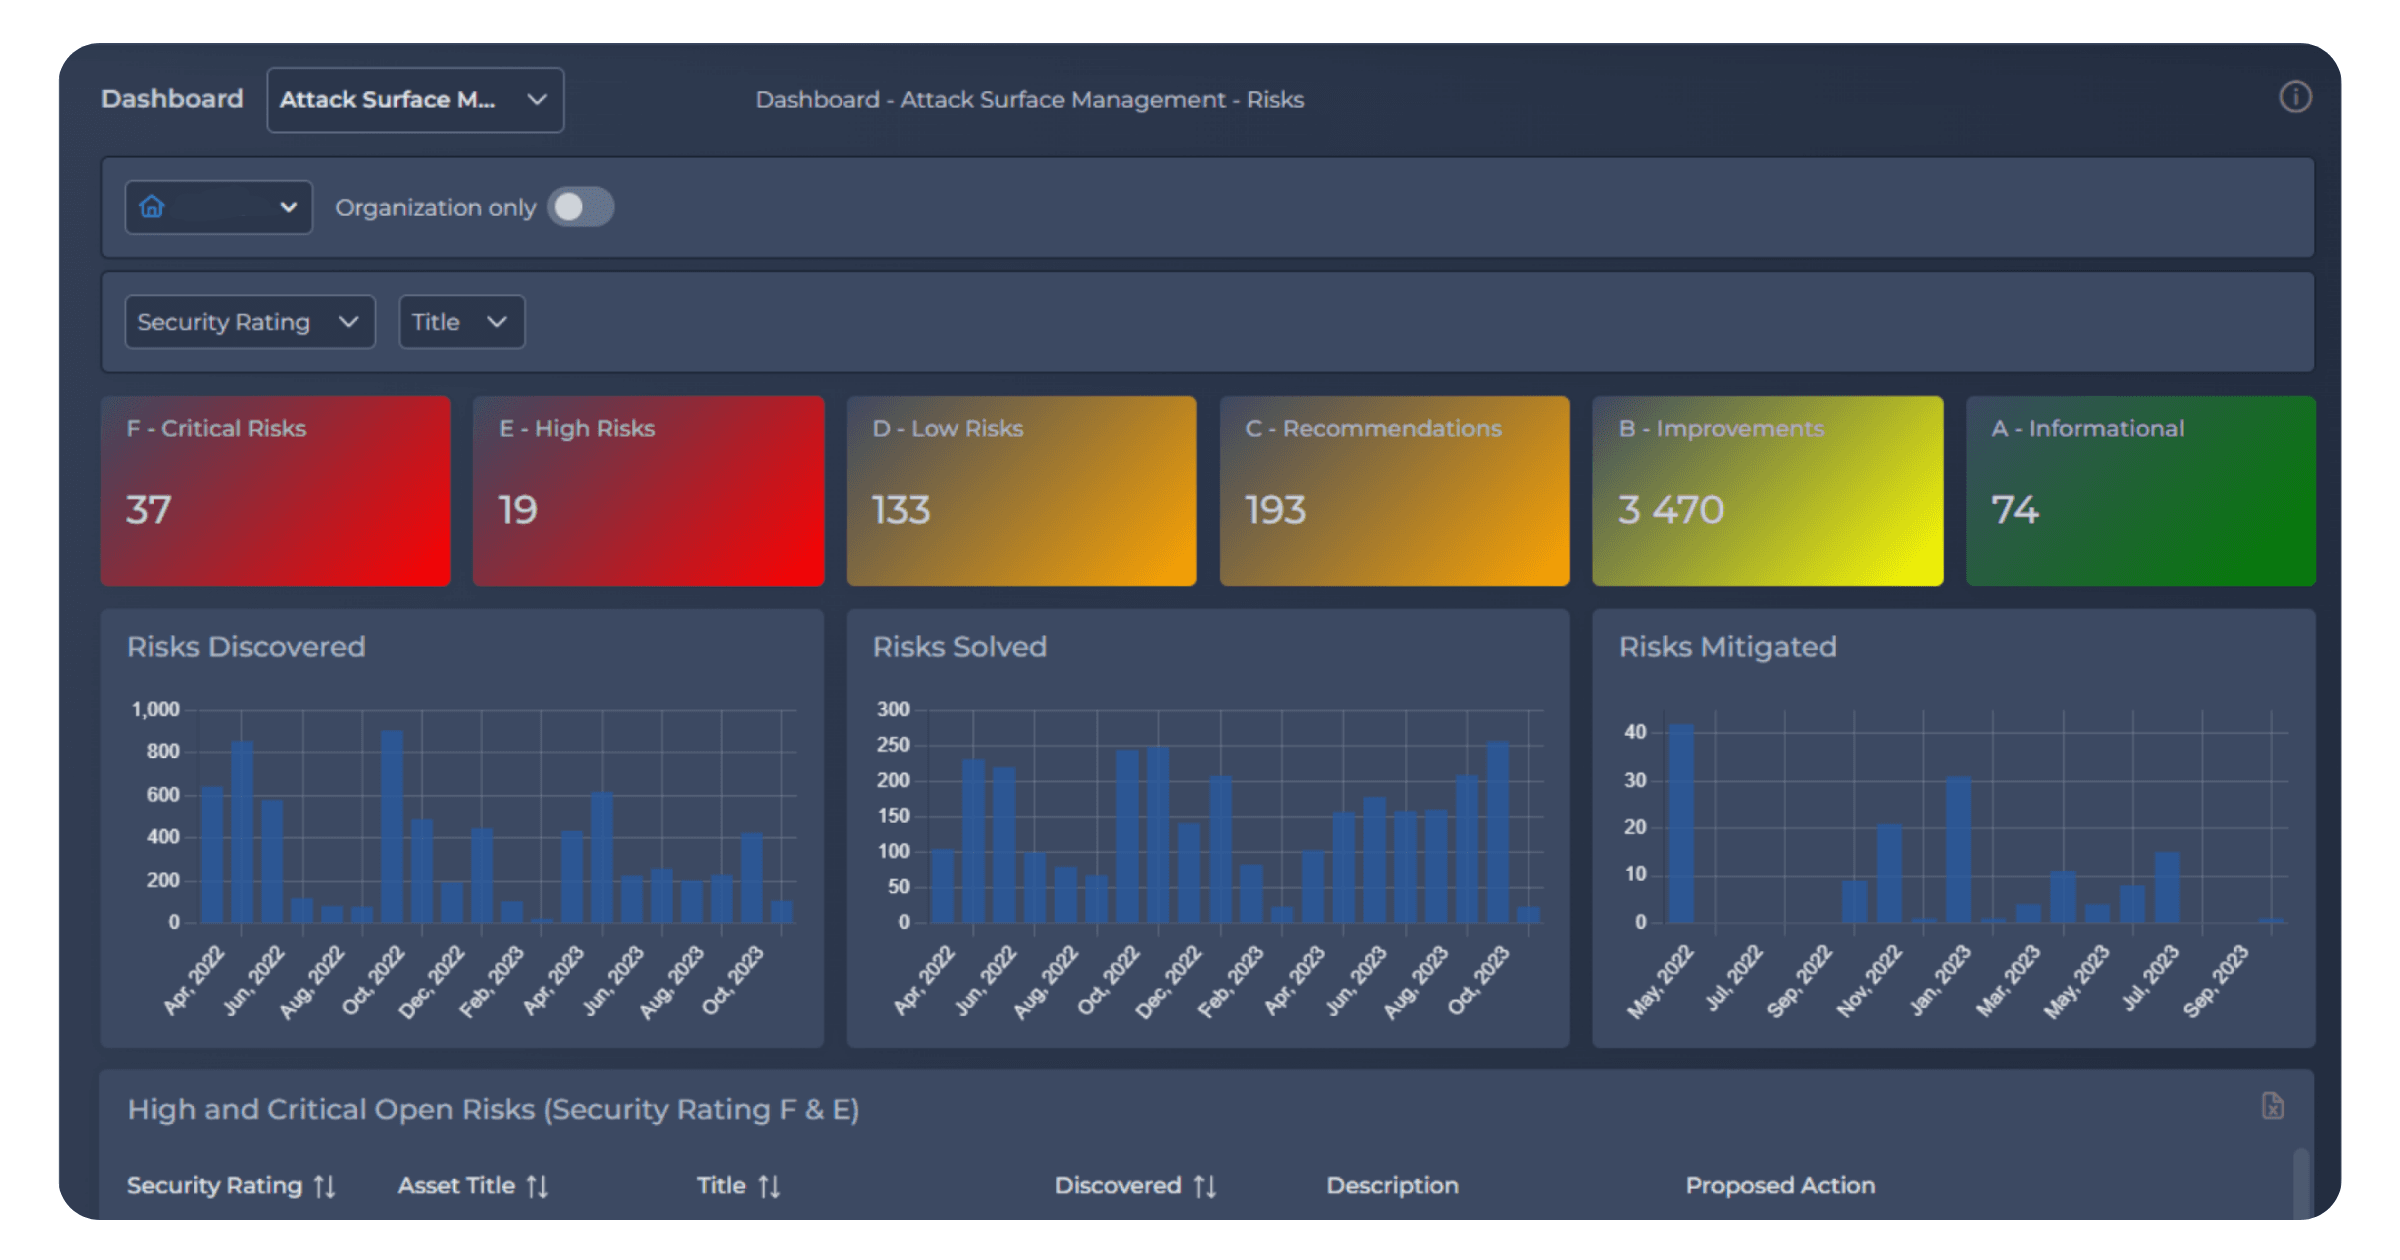Open the Title filter dropdown
2400x1260 pixels.
tap(461, 322)
